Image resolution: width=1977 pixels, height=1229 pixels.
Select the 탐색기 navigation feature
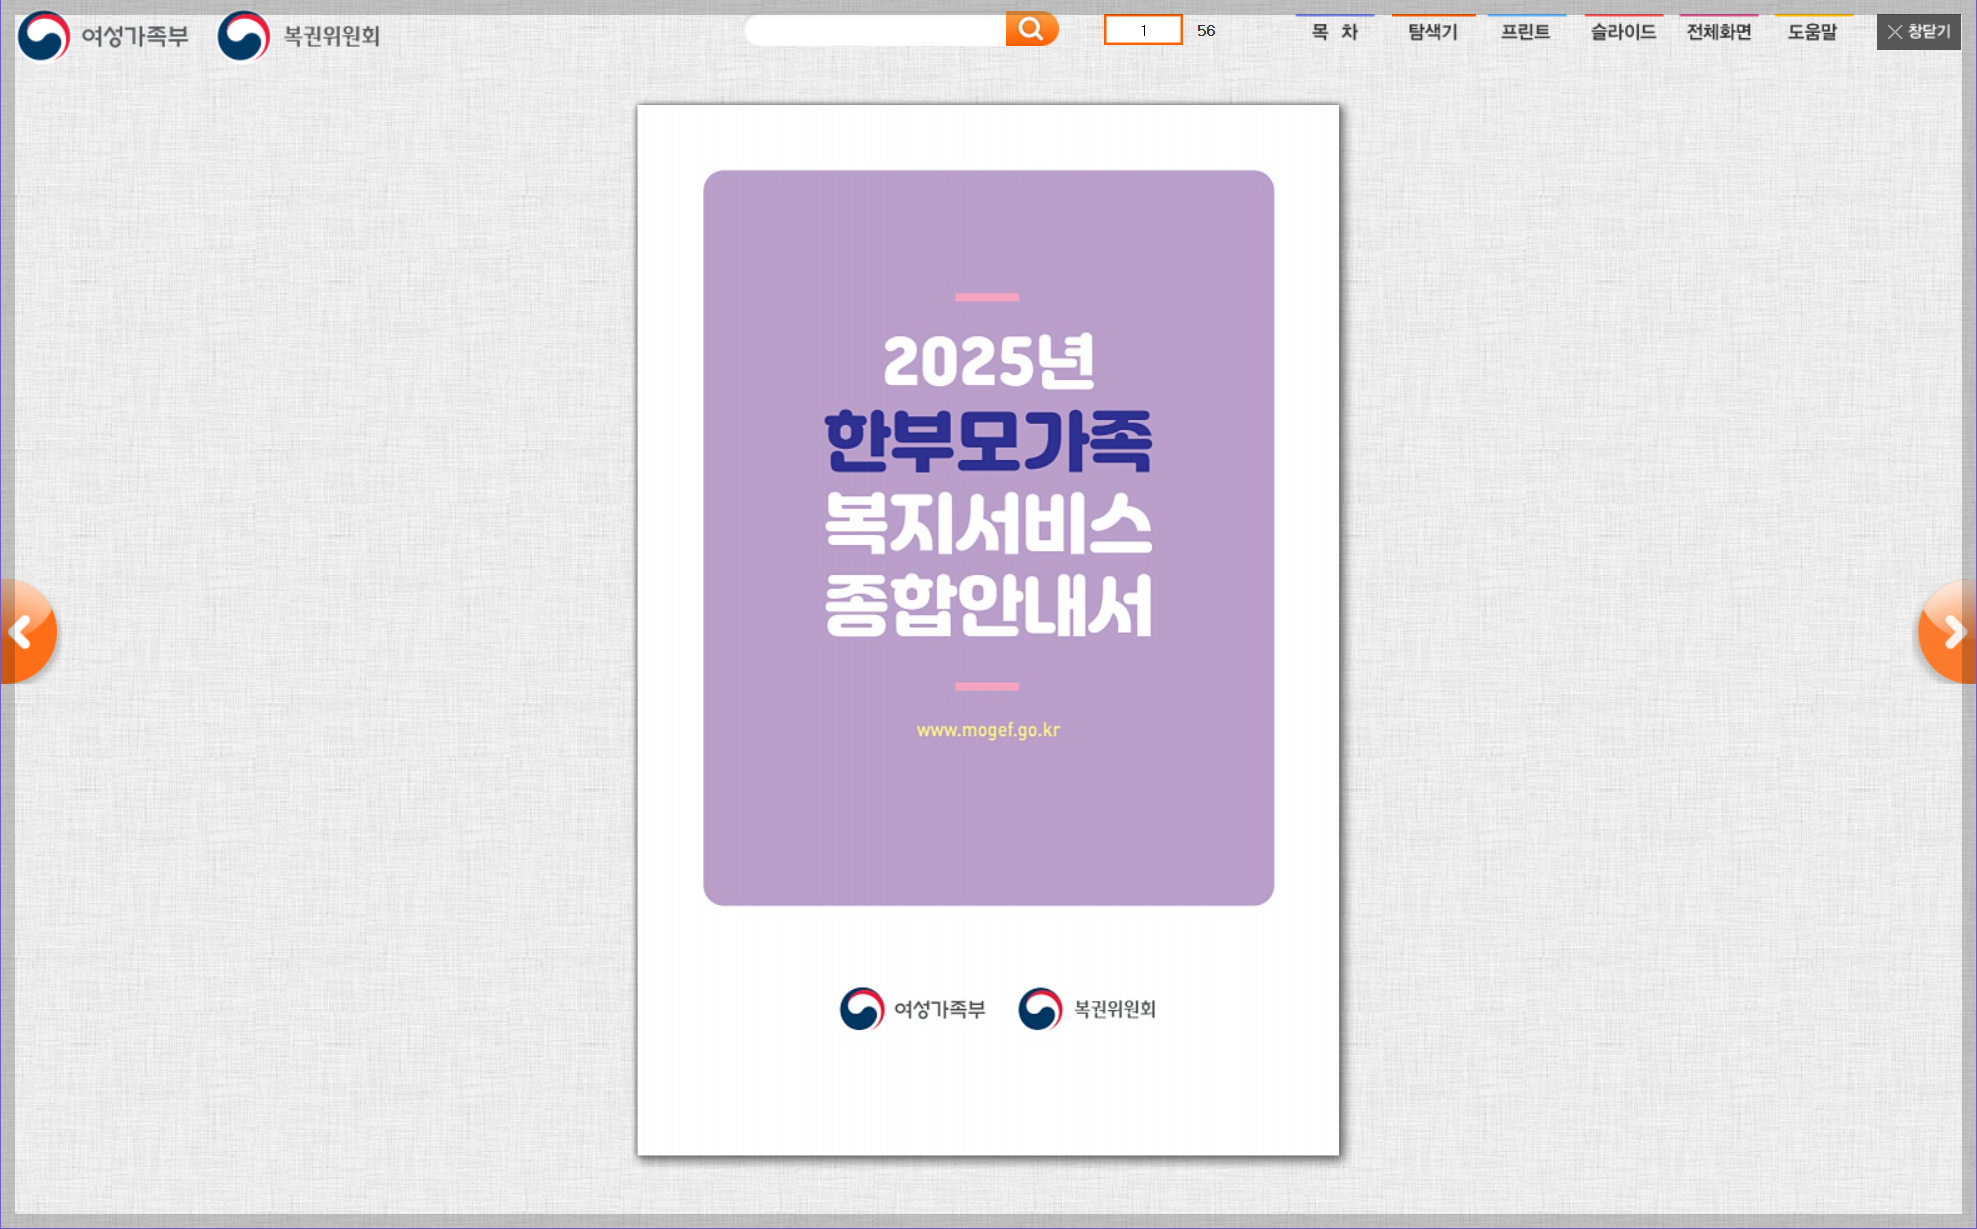pos(1430,32)
